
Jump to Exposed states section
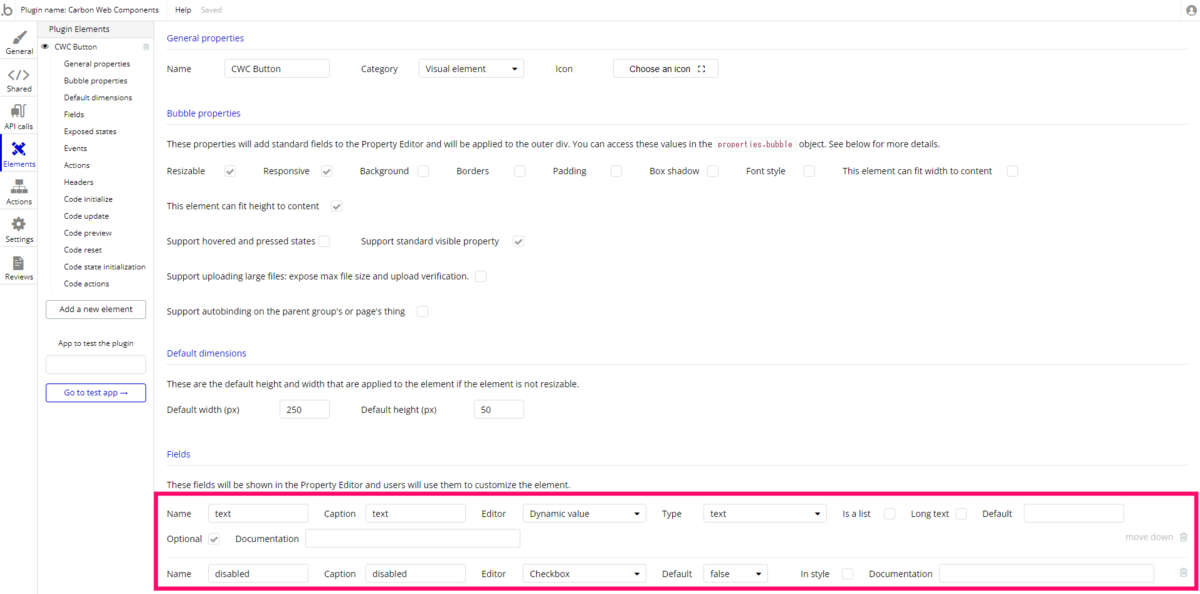coord(90,131)
